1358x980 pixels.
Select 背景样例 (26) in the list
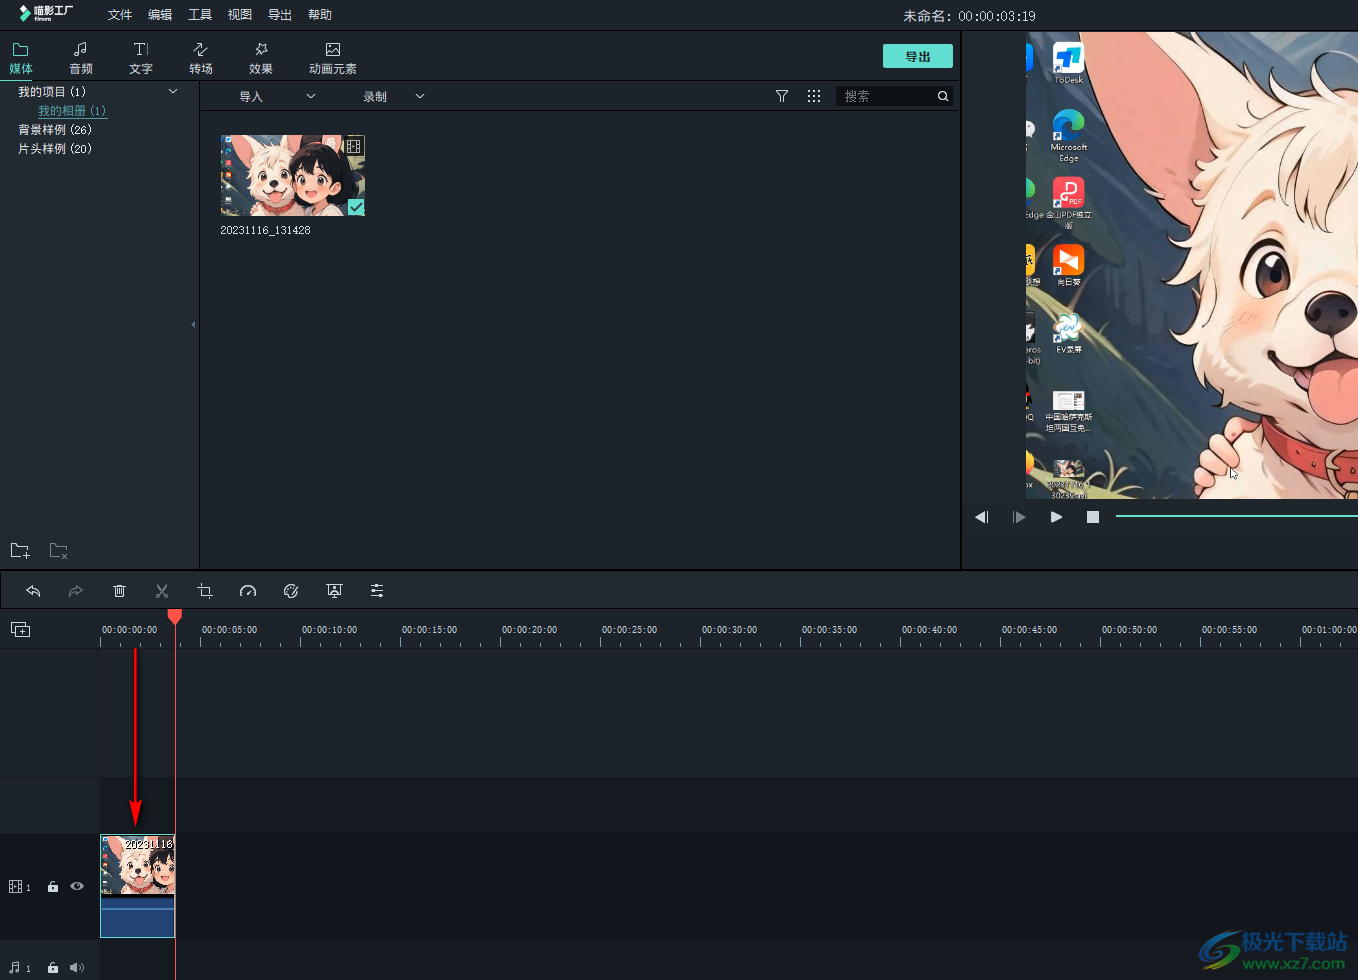click(55, 130)
